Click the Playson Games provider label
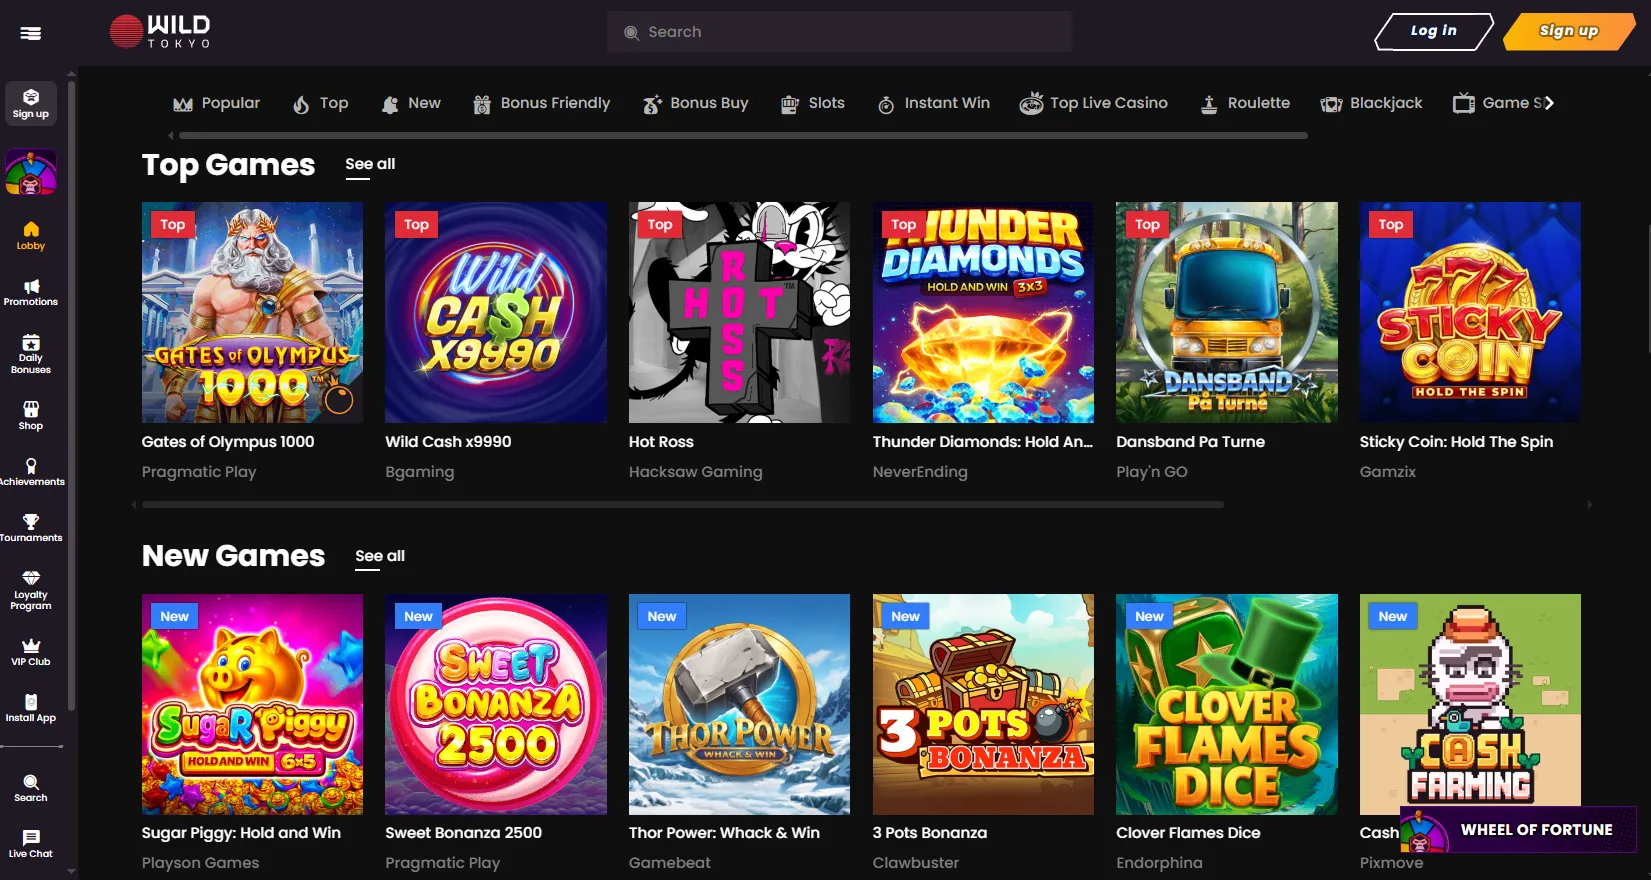Image resolution: width=1651 pixels, height=880 pixels. (200, 863)
